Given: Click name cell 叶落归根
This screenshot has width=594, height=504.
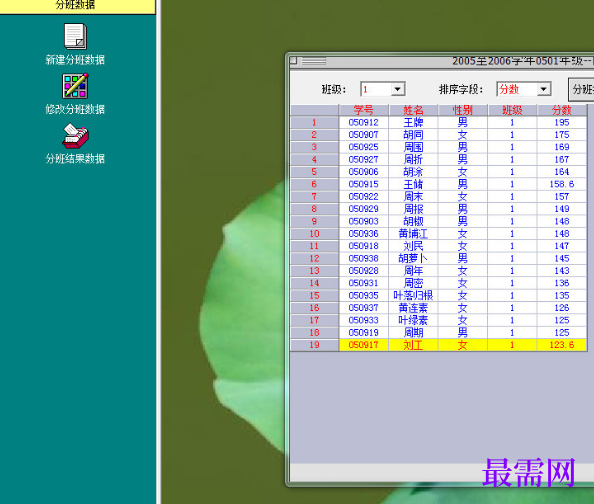Looking at the screenshot, I should click(413, 296).
